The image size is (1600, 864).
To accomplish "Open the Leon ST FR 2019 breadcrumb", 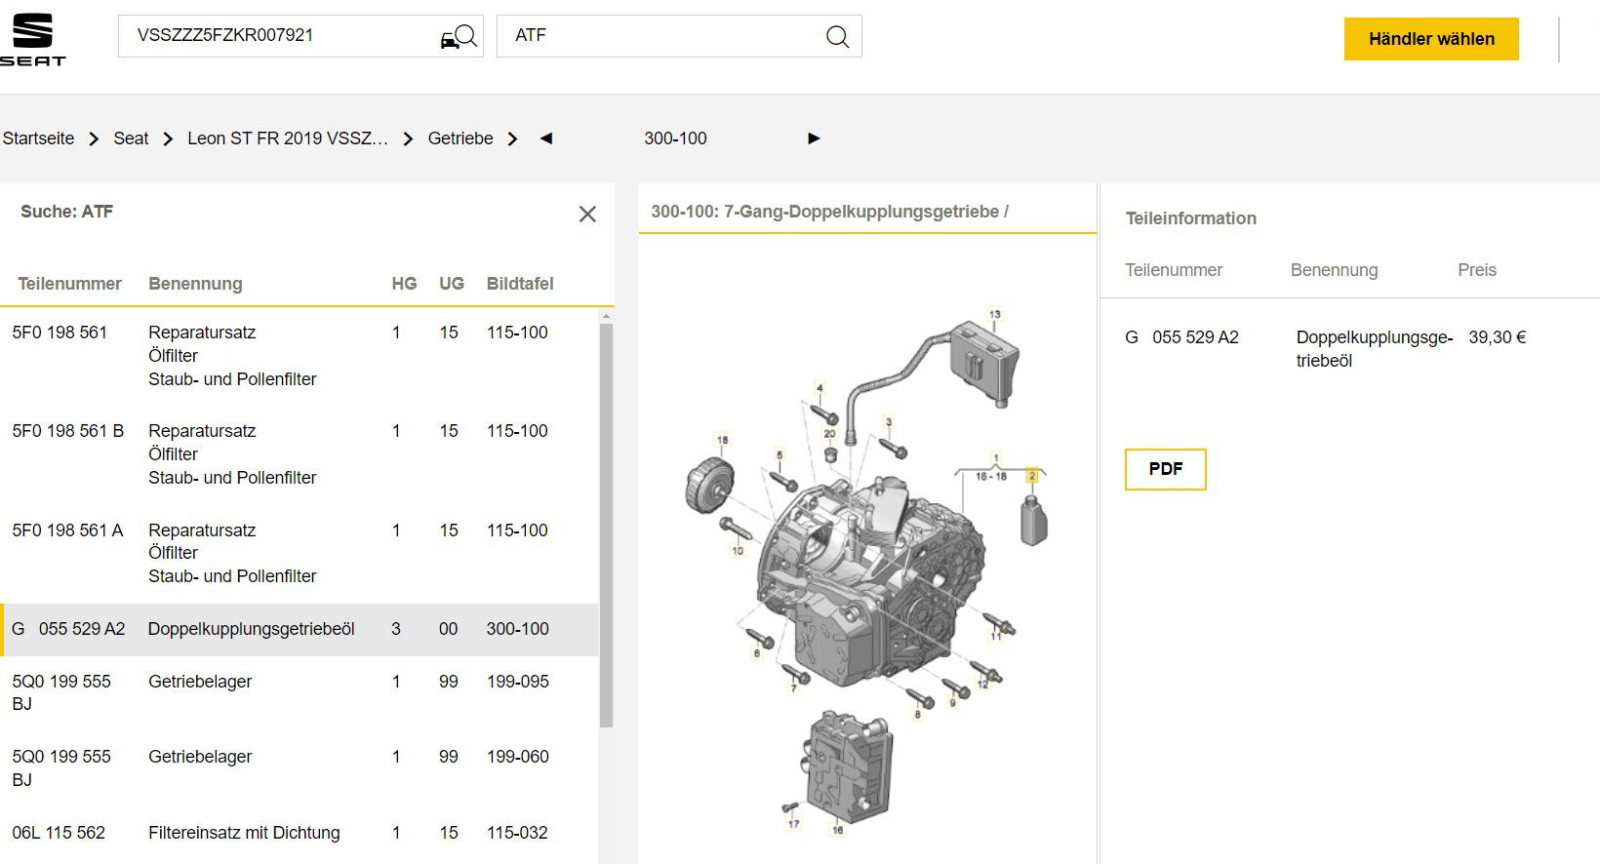I will click(x=287, y=139).
